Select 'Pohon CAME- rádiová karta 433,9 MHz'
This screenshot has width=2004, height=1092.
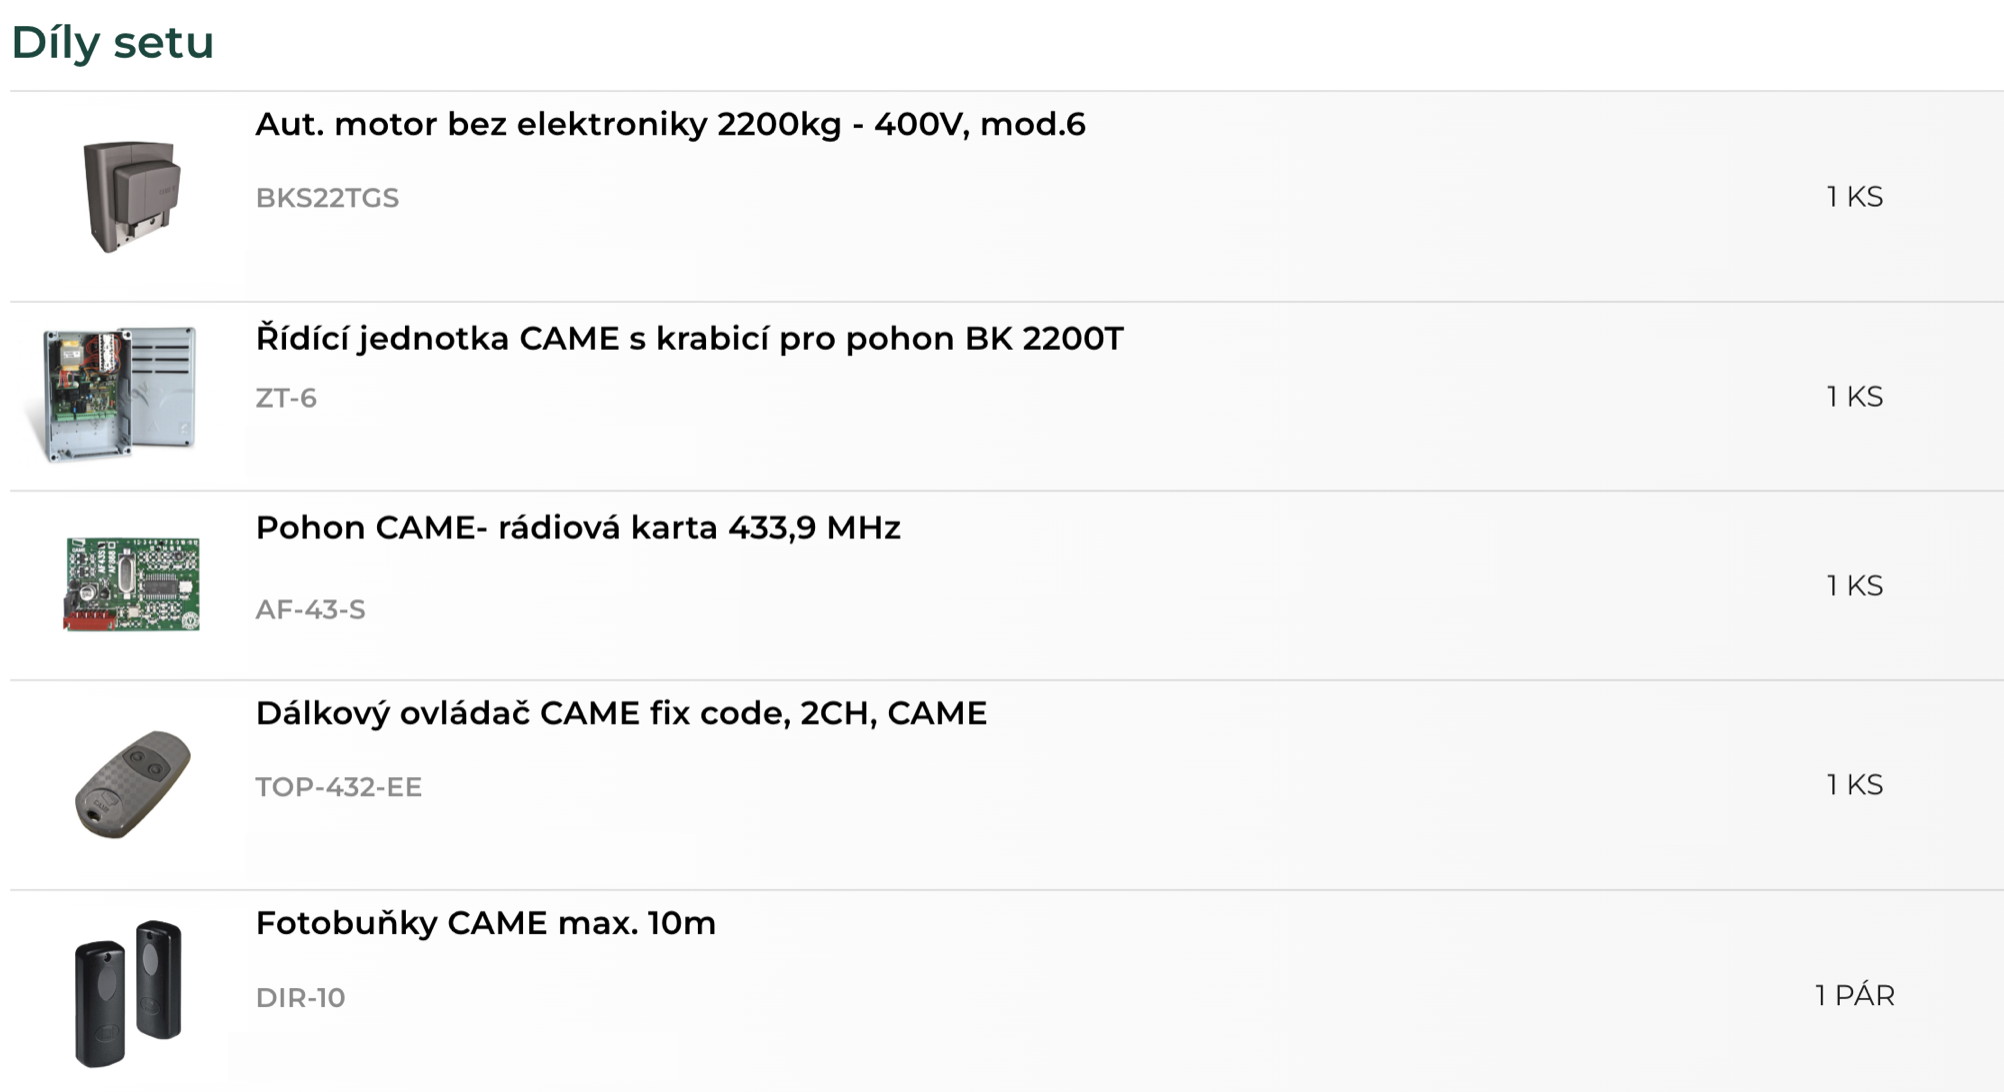578,527
